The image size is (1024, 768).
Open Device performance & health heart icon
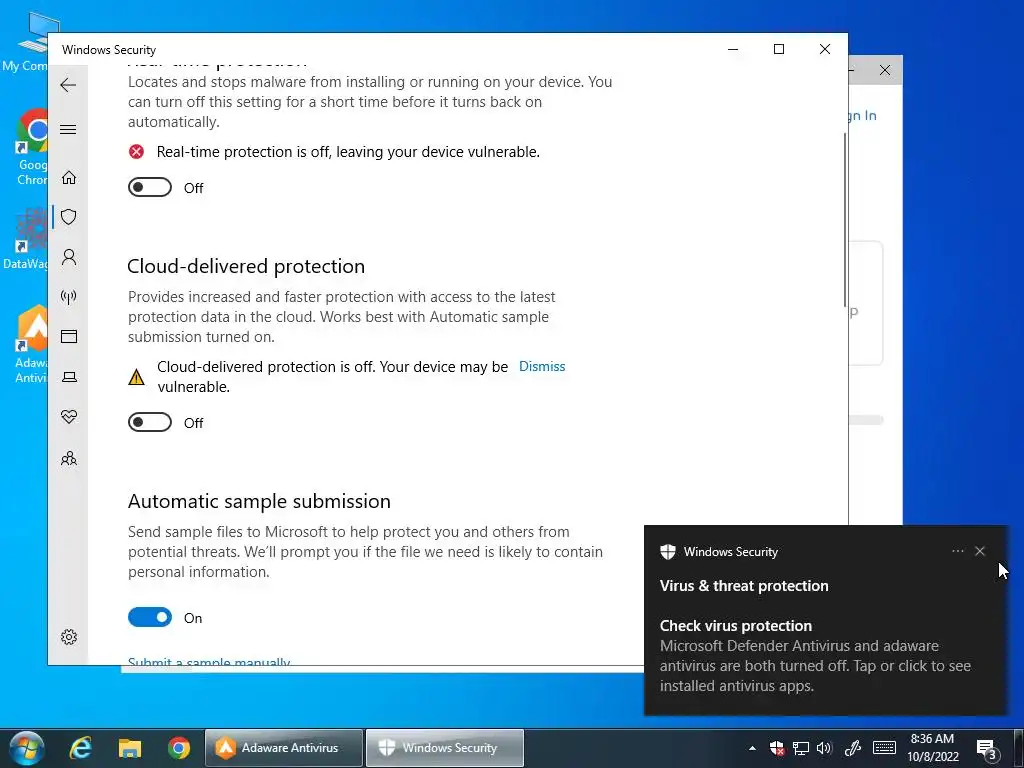69,417
